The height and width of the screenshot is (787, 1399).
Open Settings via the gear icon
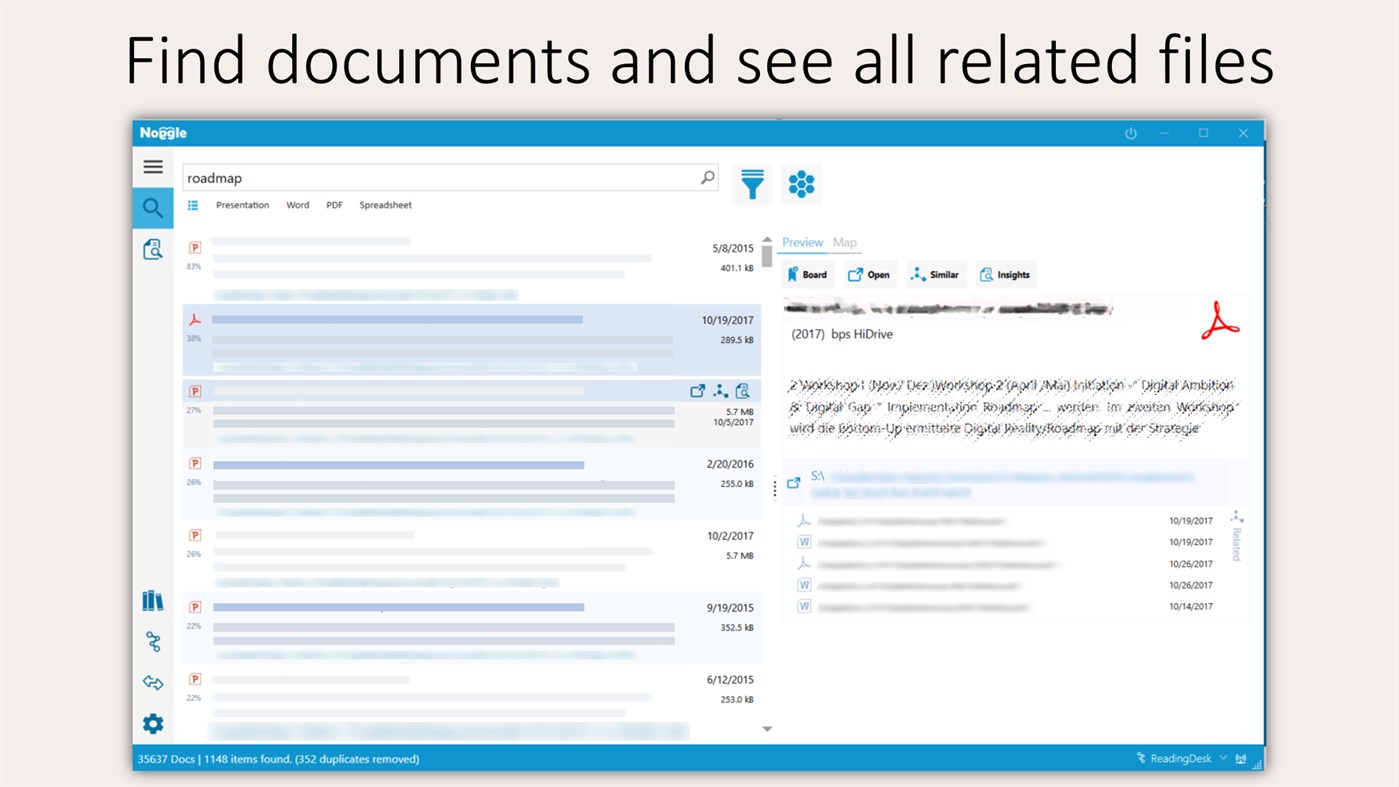click(152, 723)
